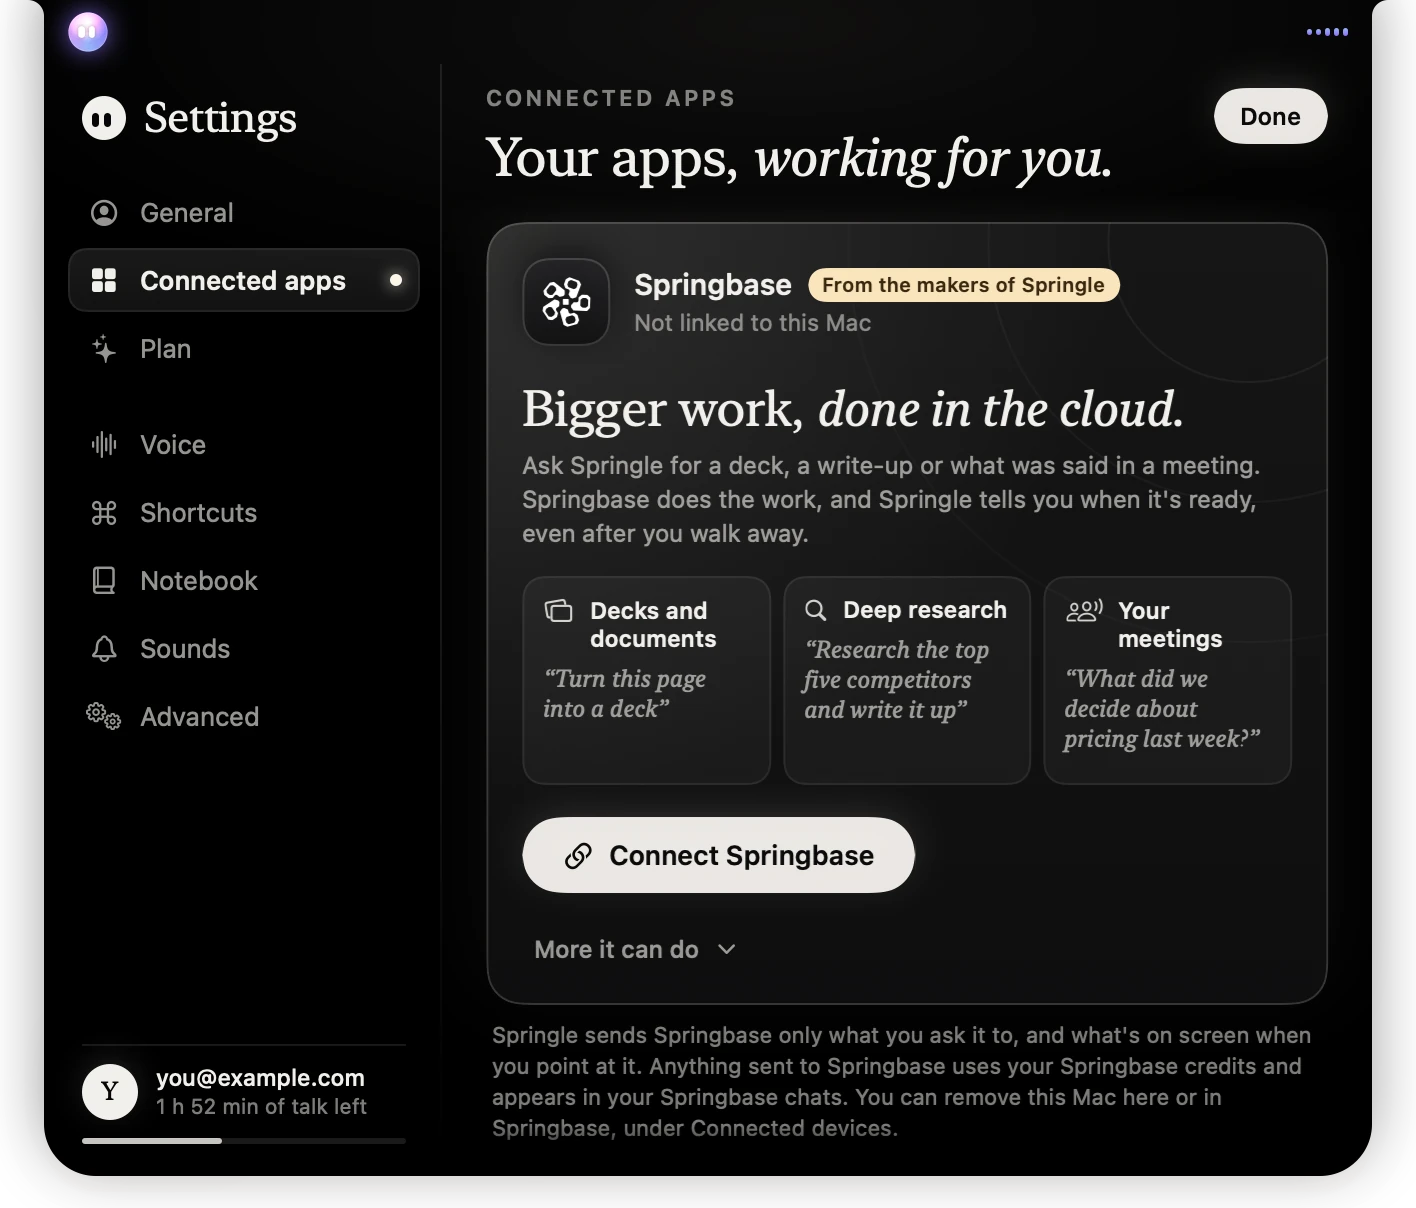Viewport: 1416px width, 1208px height.
Task: Click the Decks and documents slides icon
Action: click(x=559, y=610)
